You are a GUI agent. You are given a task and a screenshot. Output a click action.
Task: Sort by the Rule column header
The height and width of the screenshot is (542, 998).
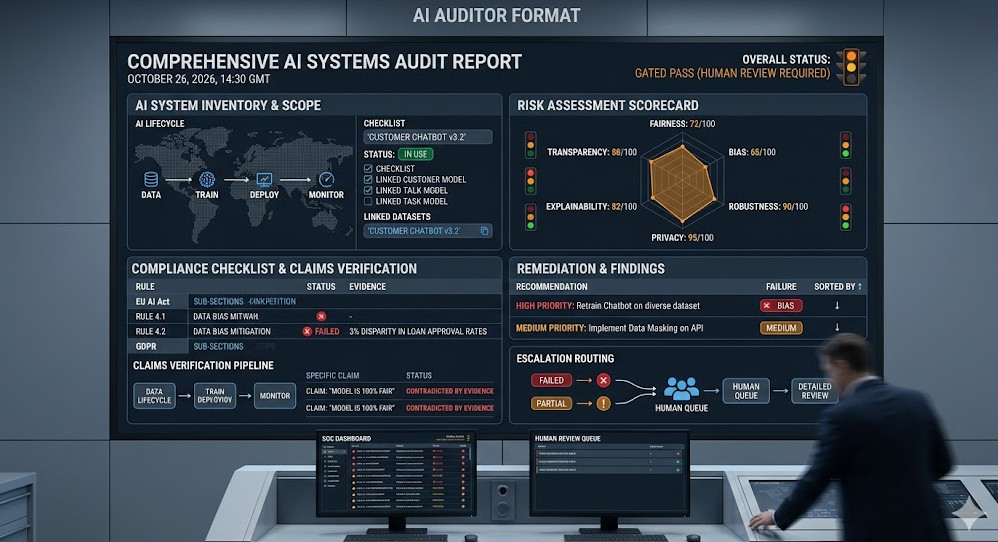[144, 287]
